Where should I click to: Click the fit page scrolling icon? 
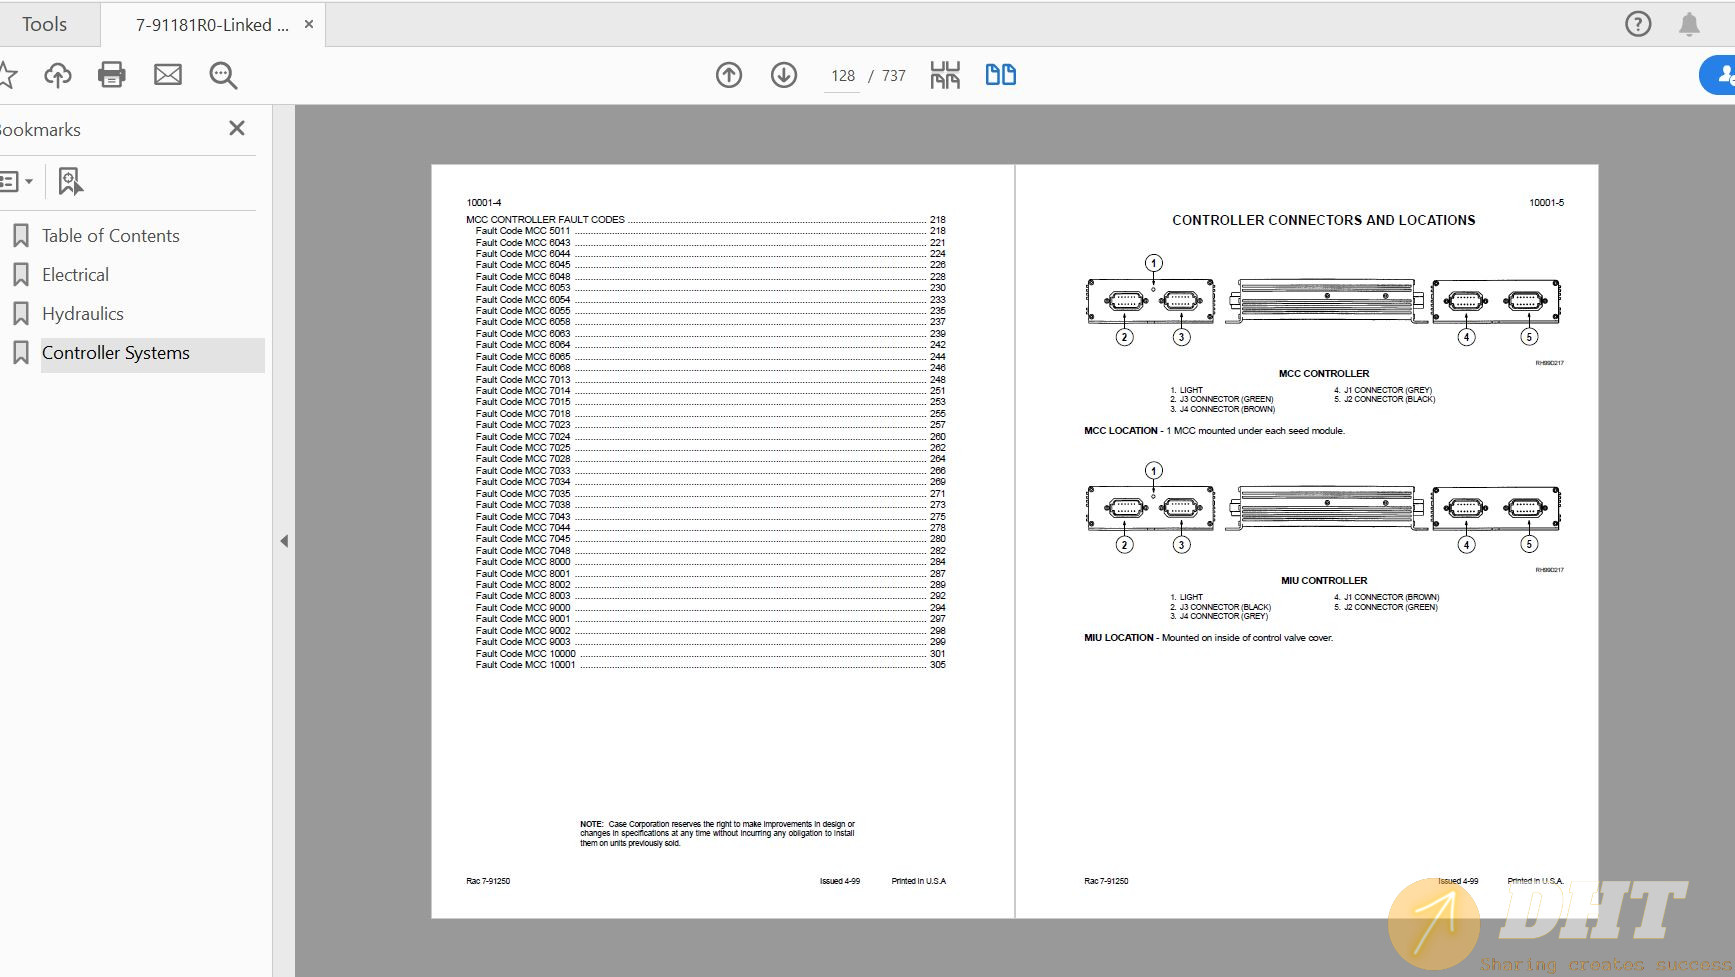click(945, 75)
